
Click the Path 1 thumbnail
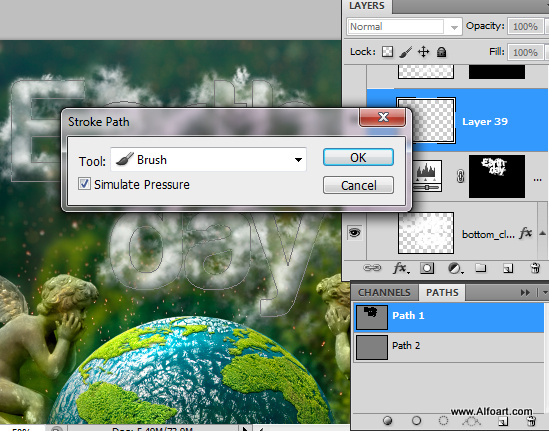coord(371,317)
